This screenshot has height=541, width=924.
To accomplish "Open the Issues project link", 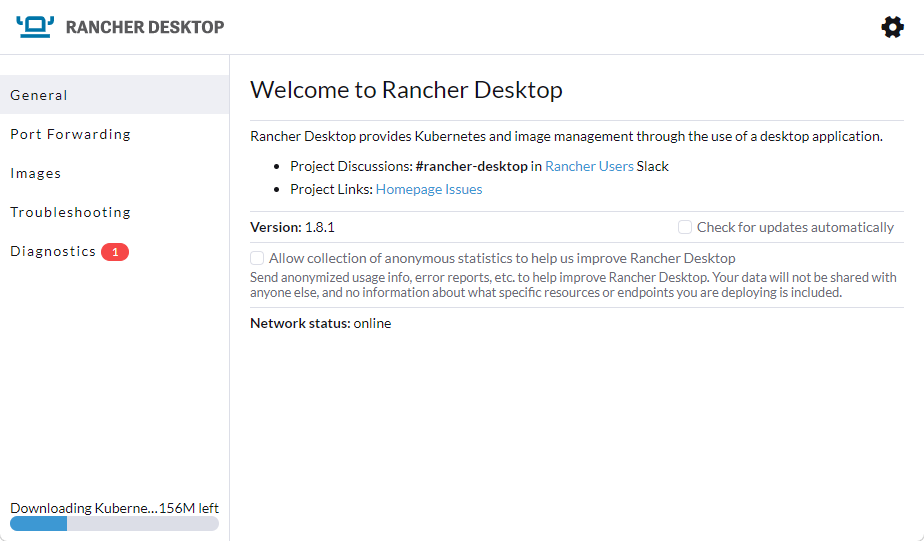I will pos(464,189).
